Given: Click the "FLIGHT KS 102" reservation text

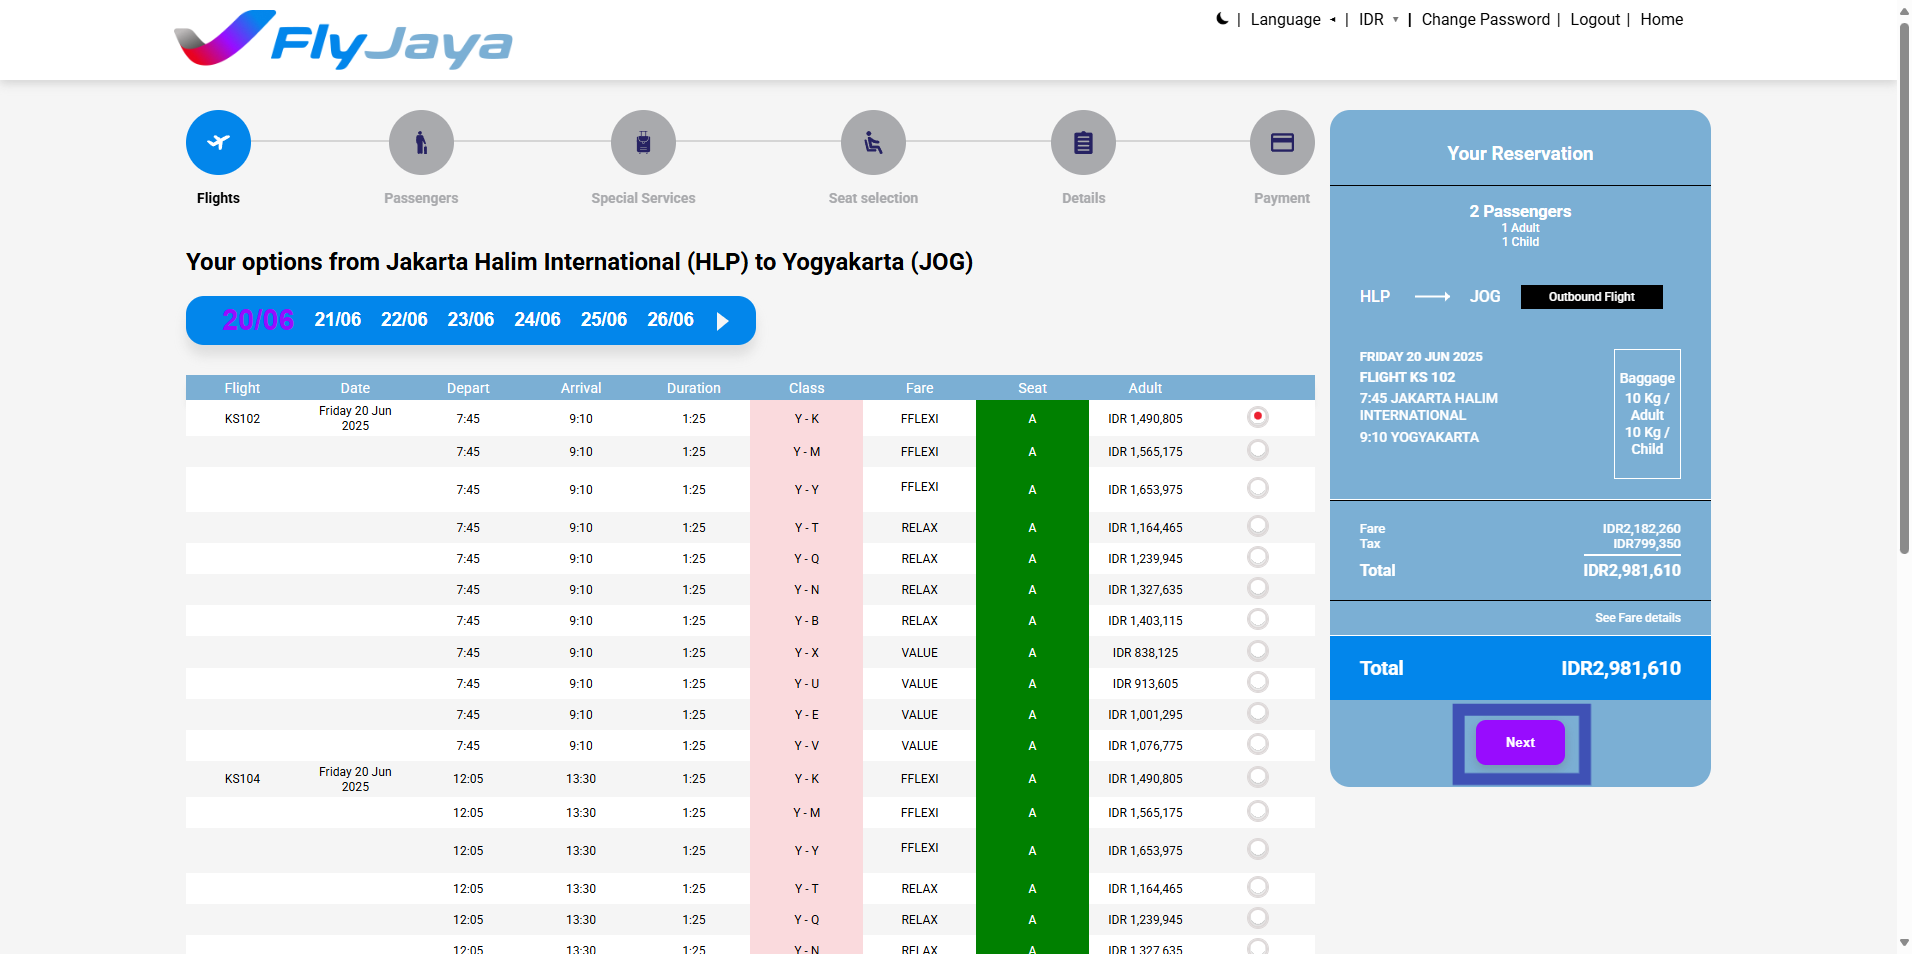Looking at the screenshot, I should pyautogui.click(x=1407, y=377).
